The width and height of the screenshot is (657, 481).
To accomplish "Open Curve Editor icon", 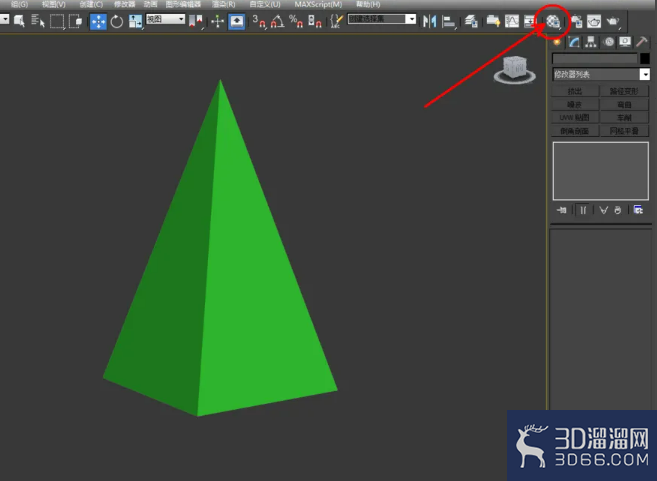I will pyautogui.click(x=512, y=21).
